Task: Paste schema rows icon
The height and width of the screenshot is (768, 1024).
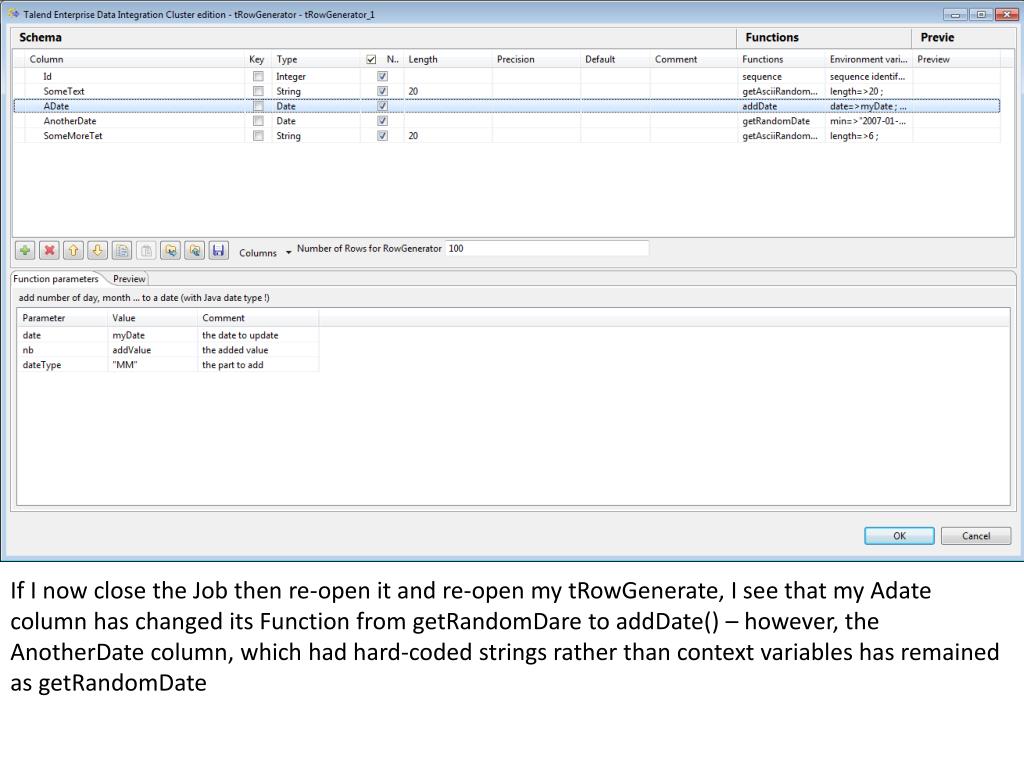Action: [146, 251]
